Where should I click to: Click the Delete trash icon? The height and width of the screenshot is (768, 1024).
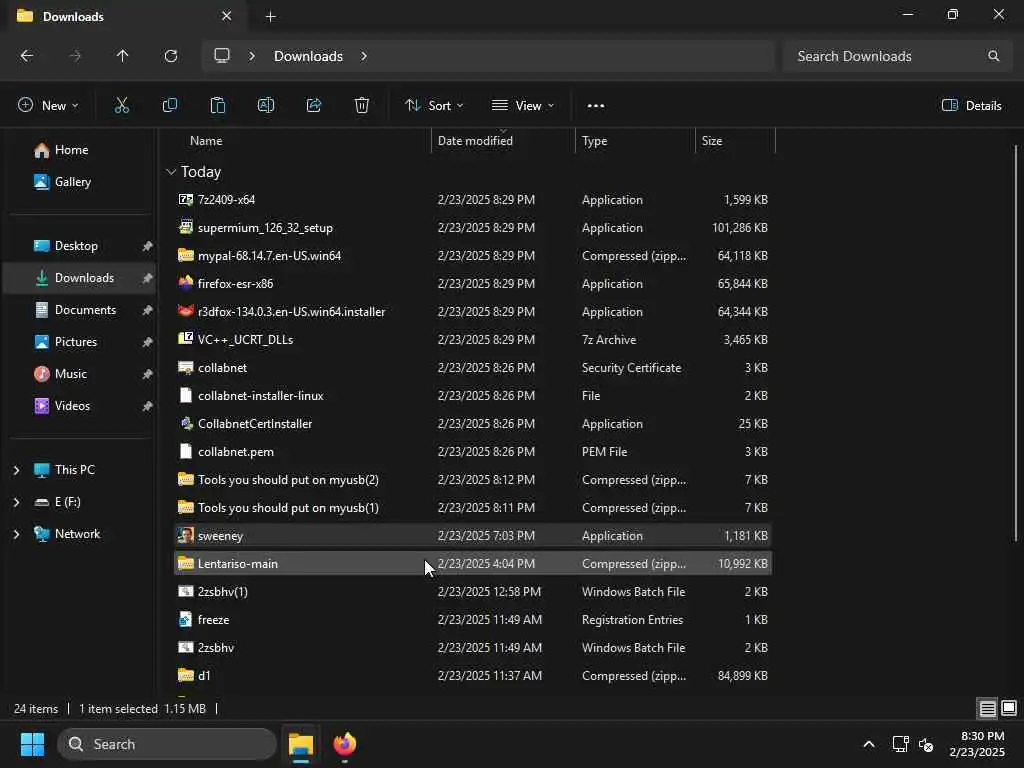coord(362,105)
